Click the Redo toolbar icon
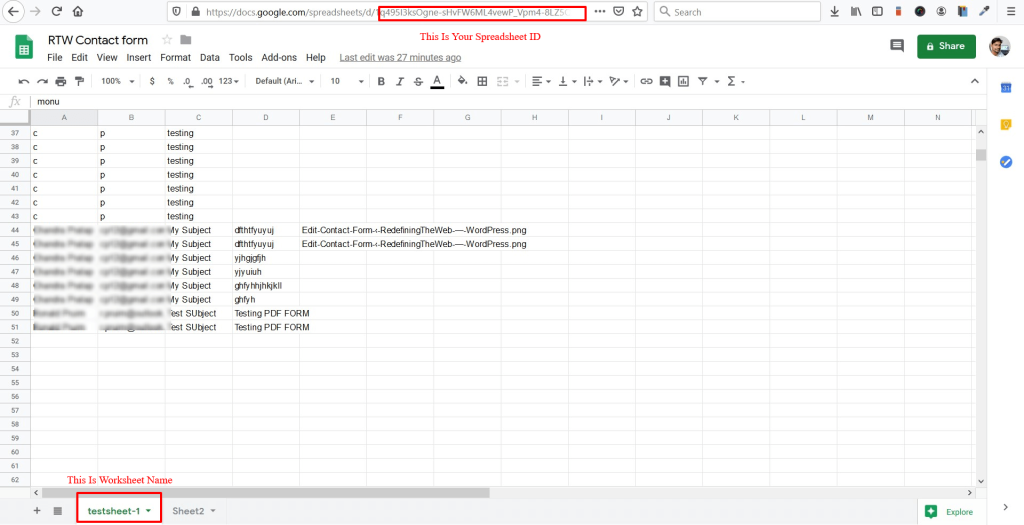The width and height of the screenshot is (1024, 525). click(x=42, y=82)
